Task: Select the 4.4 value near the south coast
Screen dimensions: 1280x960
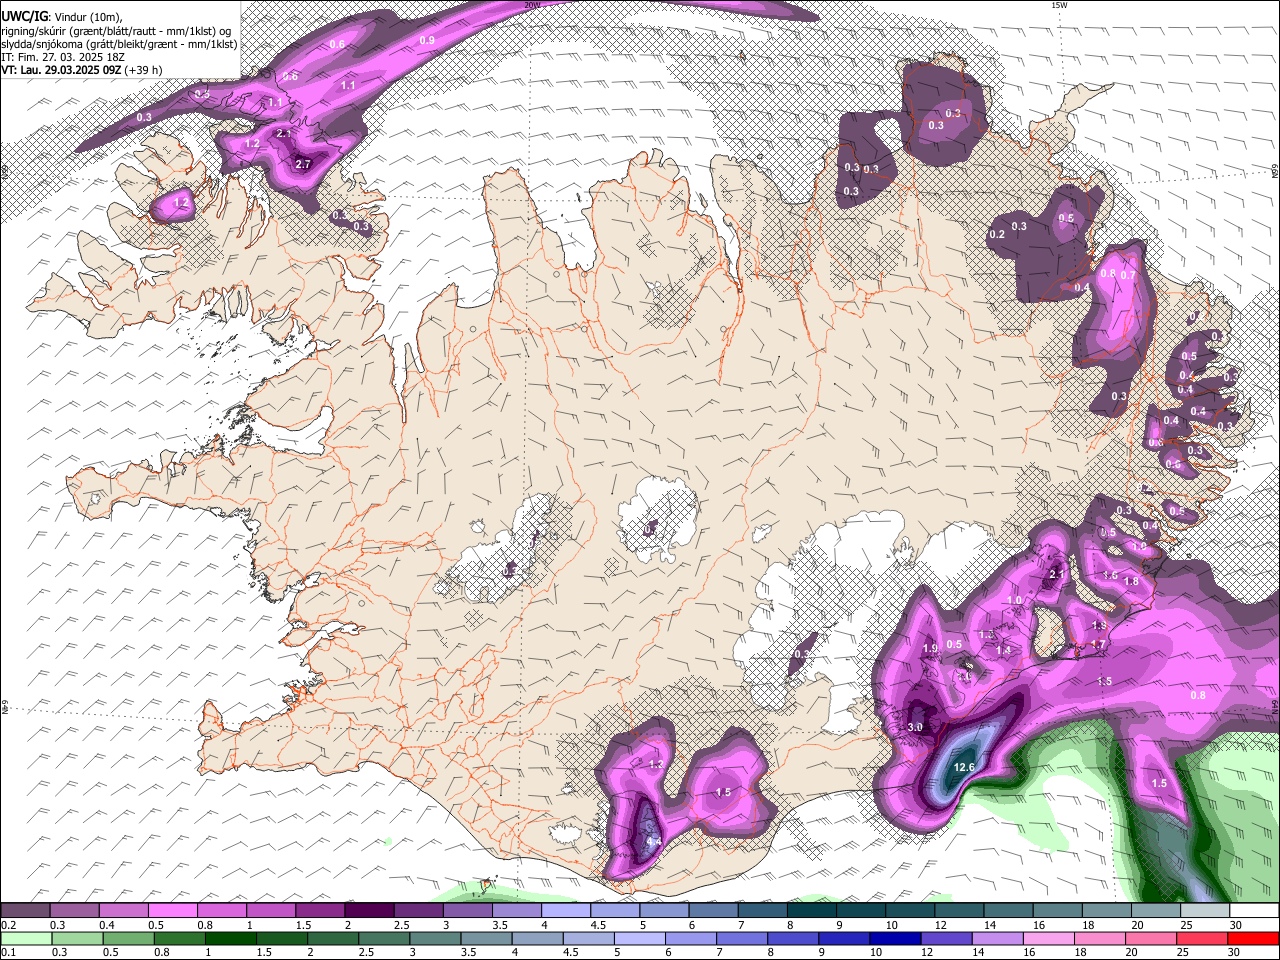Action: point(654,843)
